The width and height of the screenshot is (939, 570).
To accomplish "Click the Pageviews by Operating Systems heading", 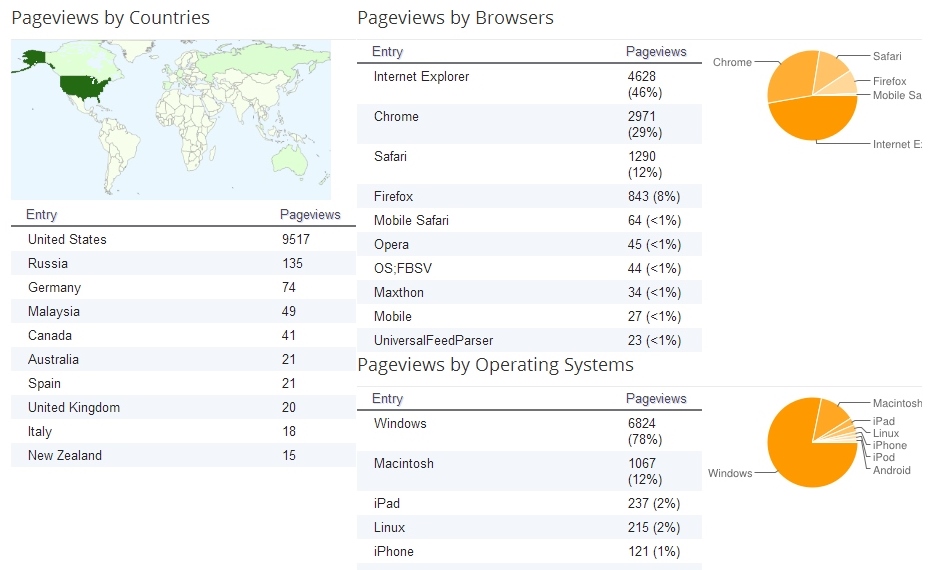I will point(496,365).
